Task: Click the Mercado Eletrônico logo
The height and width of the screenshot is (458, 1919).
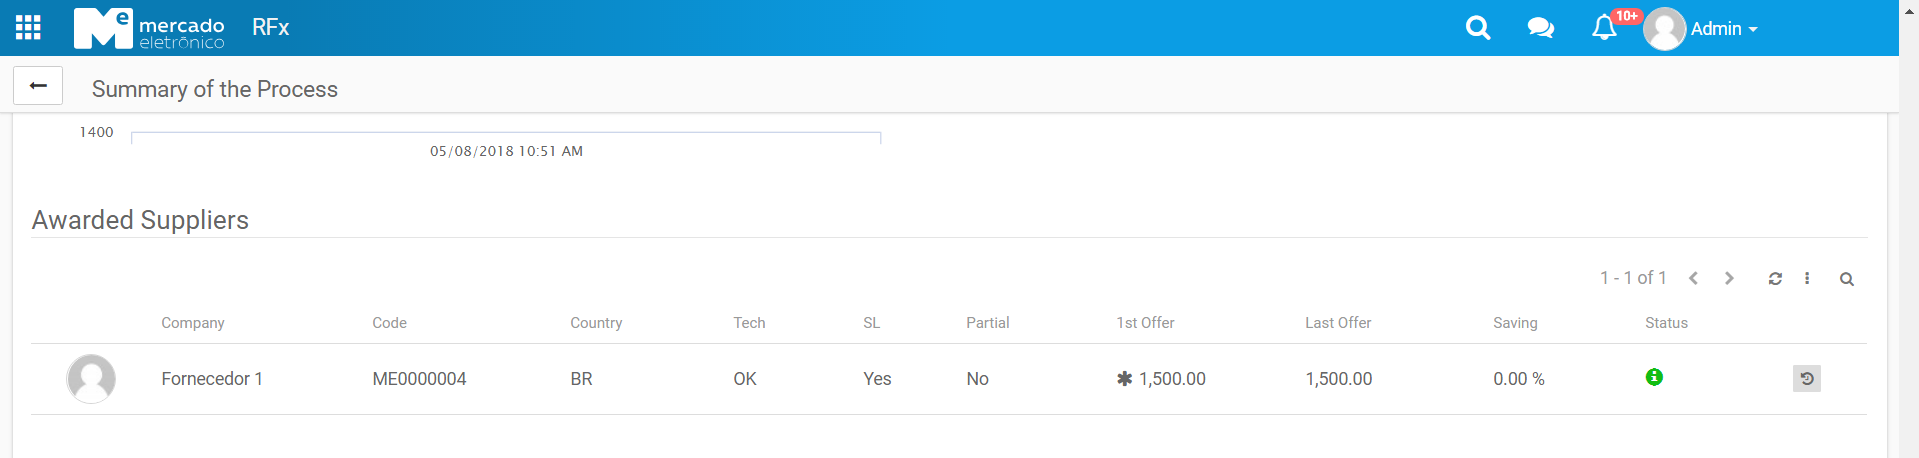Action: 149,28
